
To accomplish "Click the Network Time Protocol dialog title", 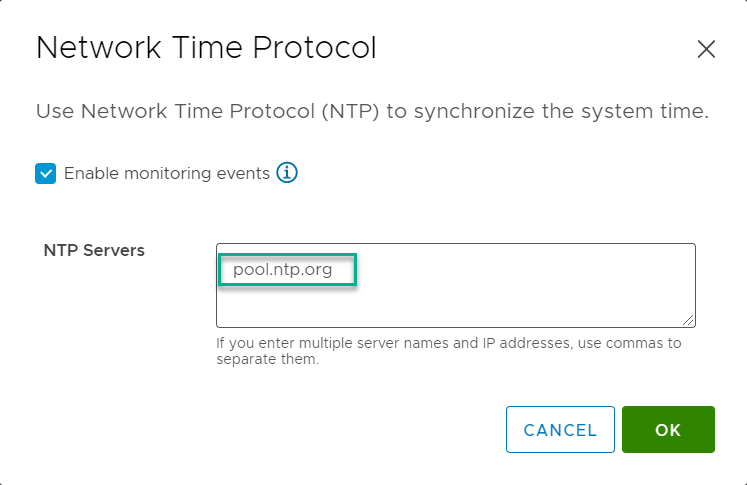I will point(206,48).
